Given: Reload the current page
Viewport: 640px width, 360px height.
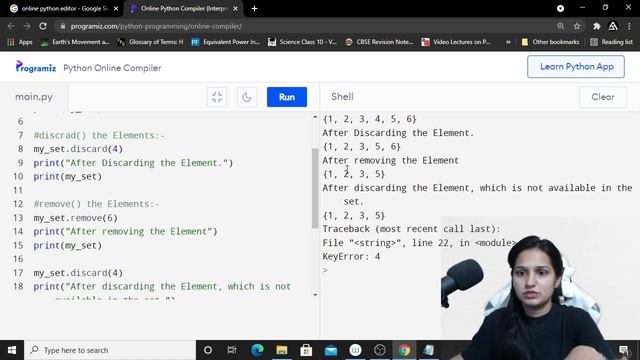Looking at the screenshot, I should (x=43, y=26).
